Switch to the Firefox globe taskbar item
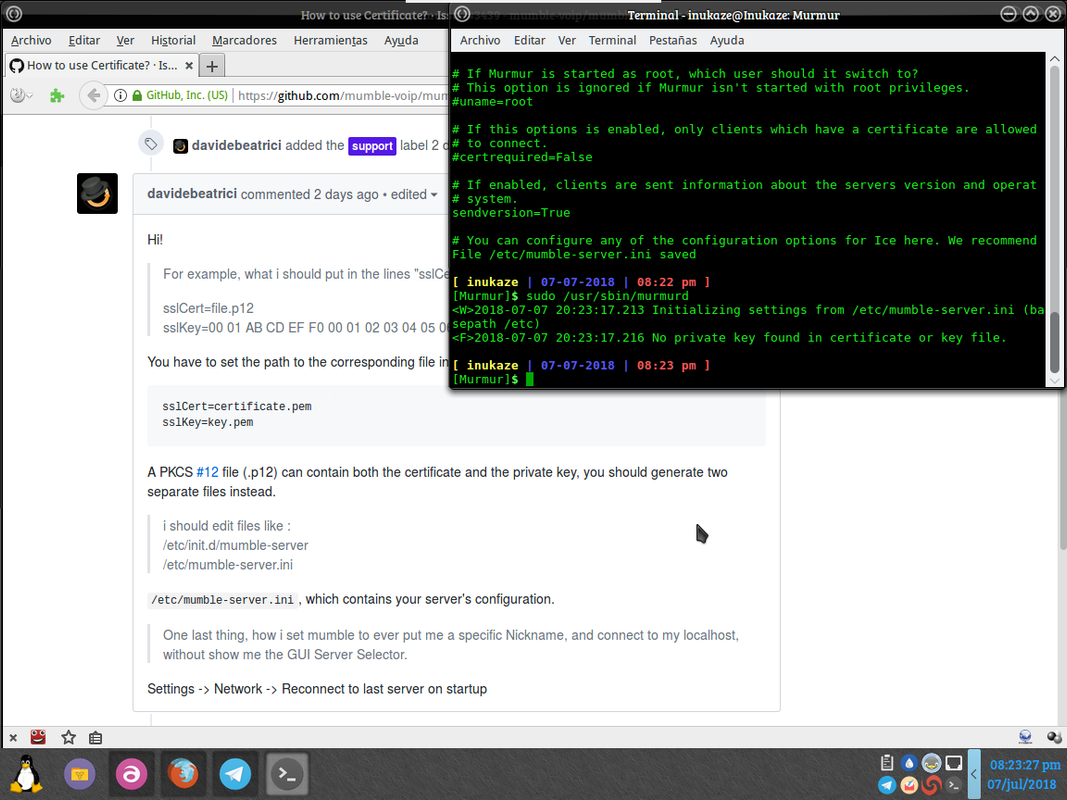Screen dimensions: 1067x800 [x=183, y=774]
